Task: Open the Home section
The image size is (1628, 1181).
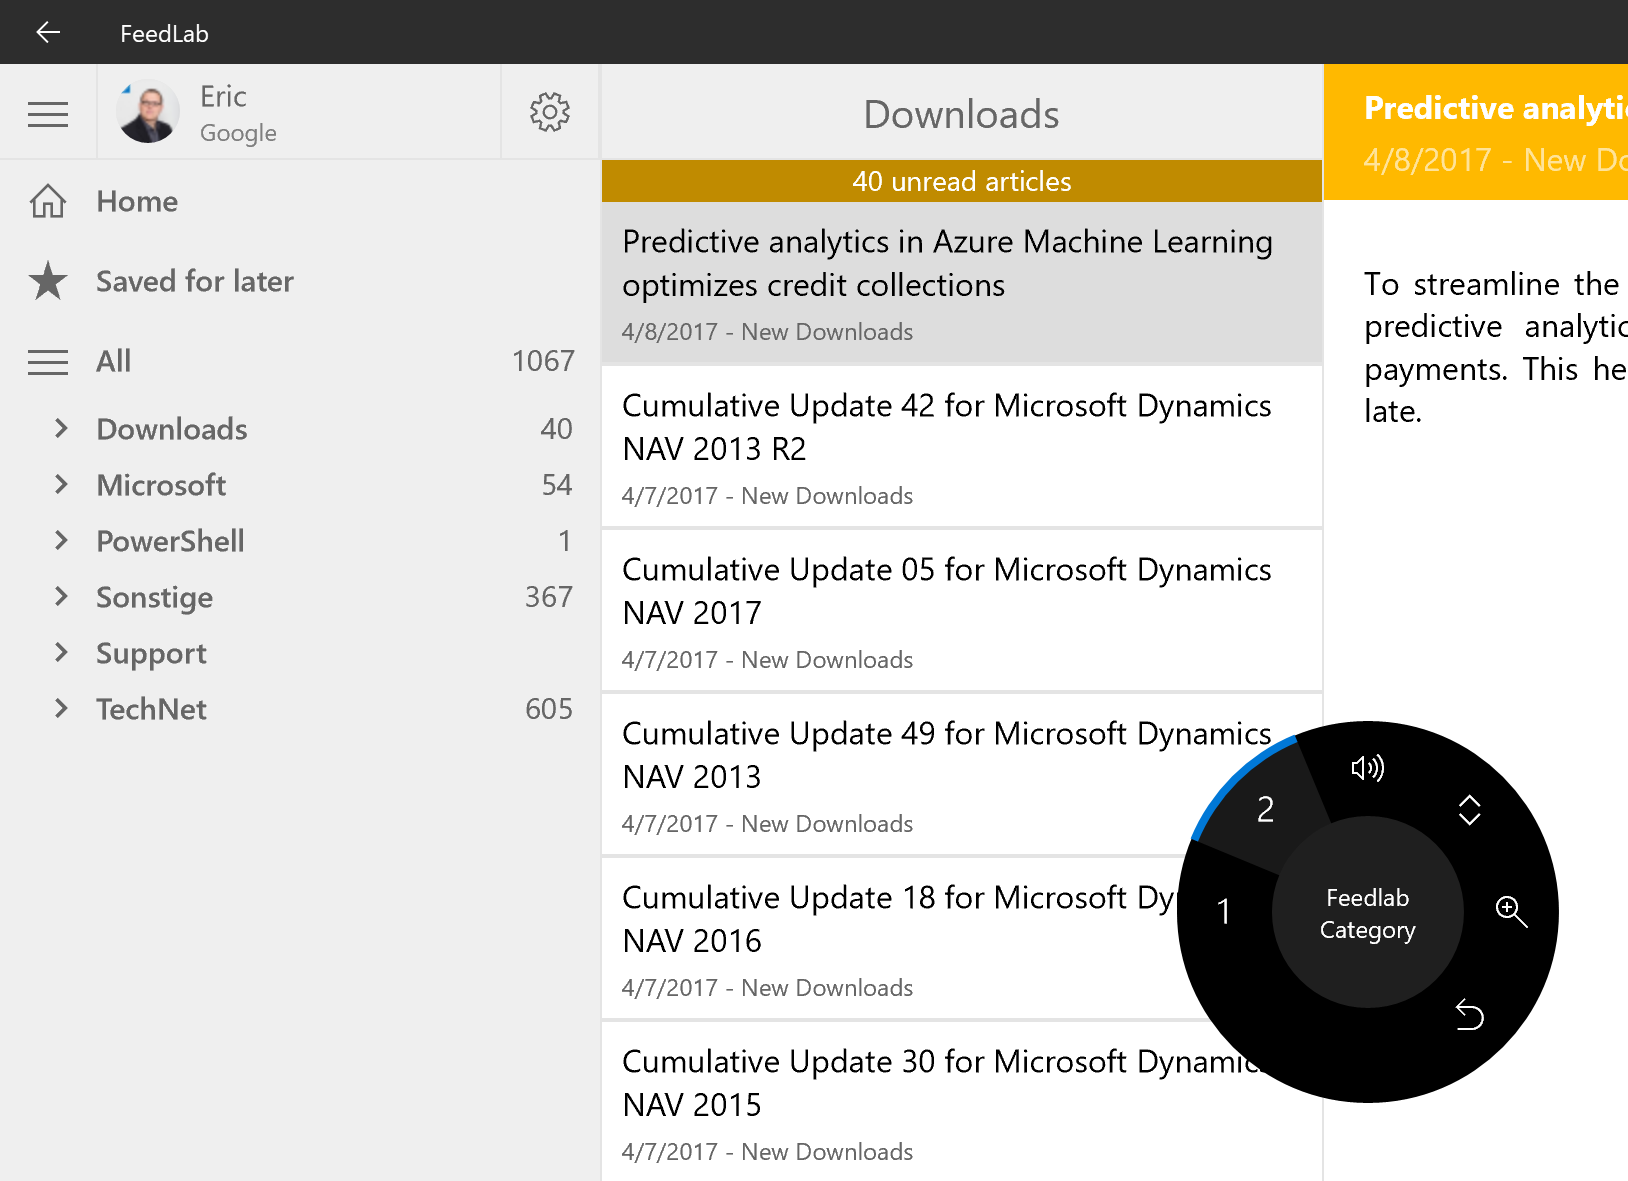Action: (300, 201)
